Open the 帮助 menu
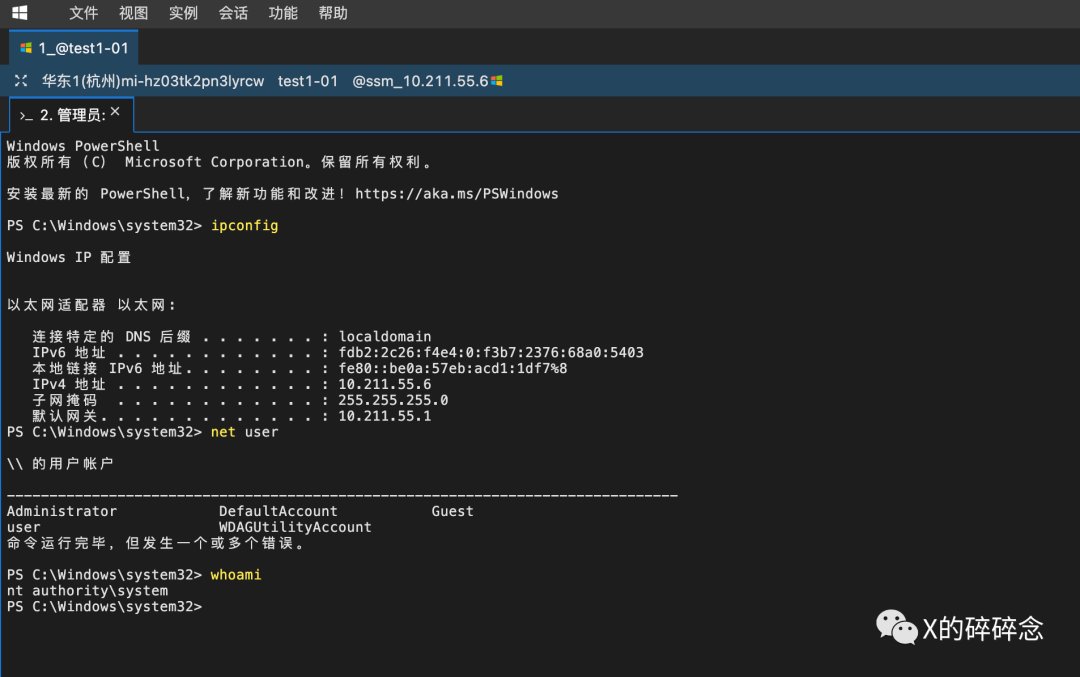 [333, 13]
